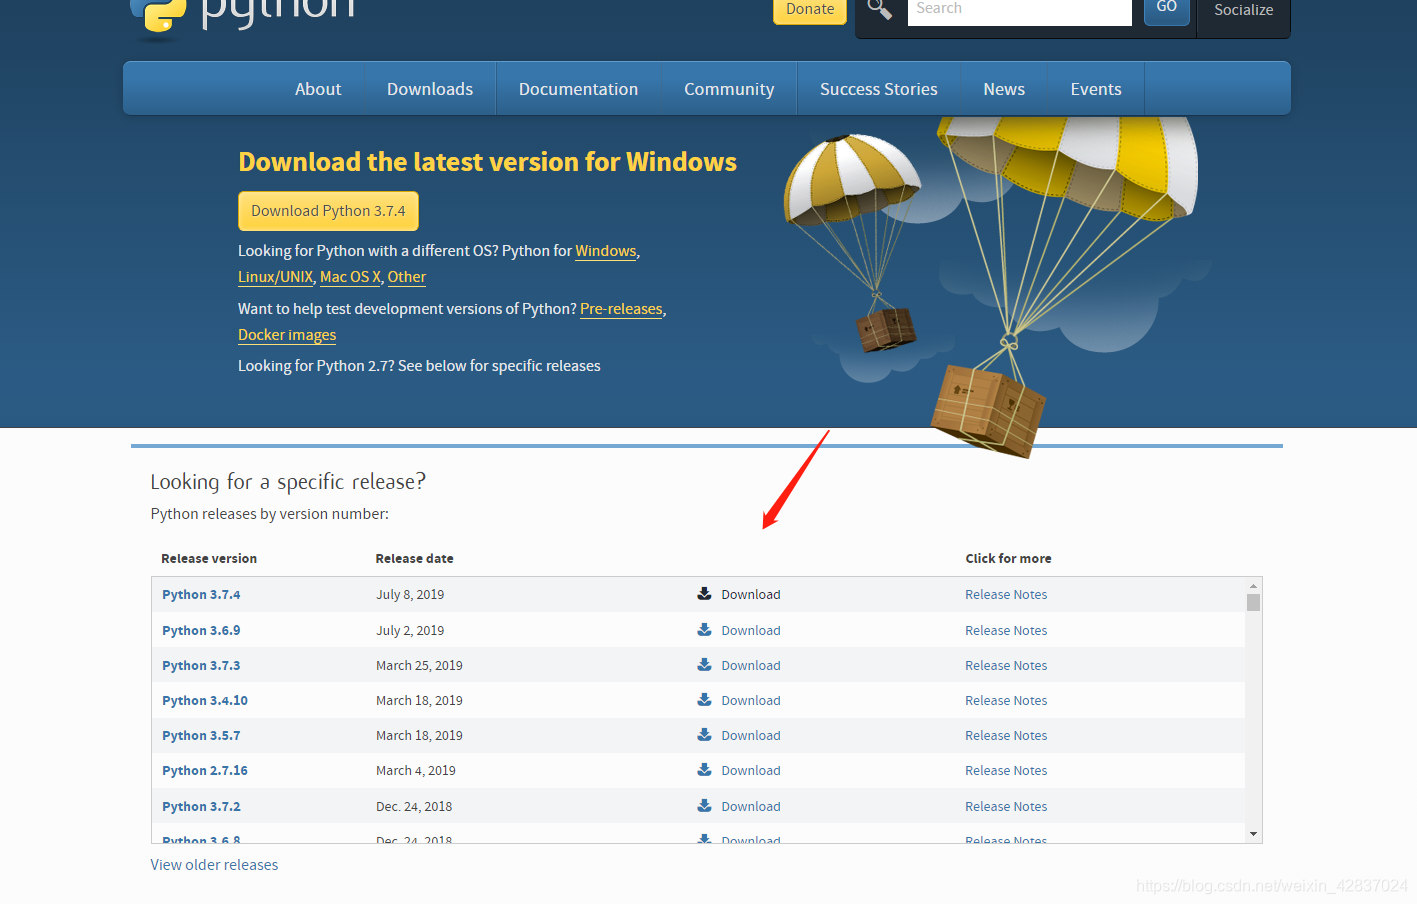This screenshot has width=1417, height=904.
Task: Open Release Notes for Python 3.7.4
Action: [1006, 594]
